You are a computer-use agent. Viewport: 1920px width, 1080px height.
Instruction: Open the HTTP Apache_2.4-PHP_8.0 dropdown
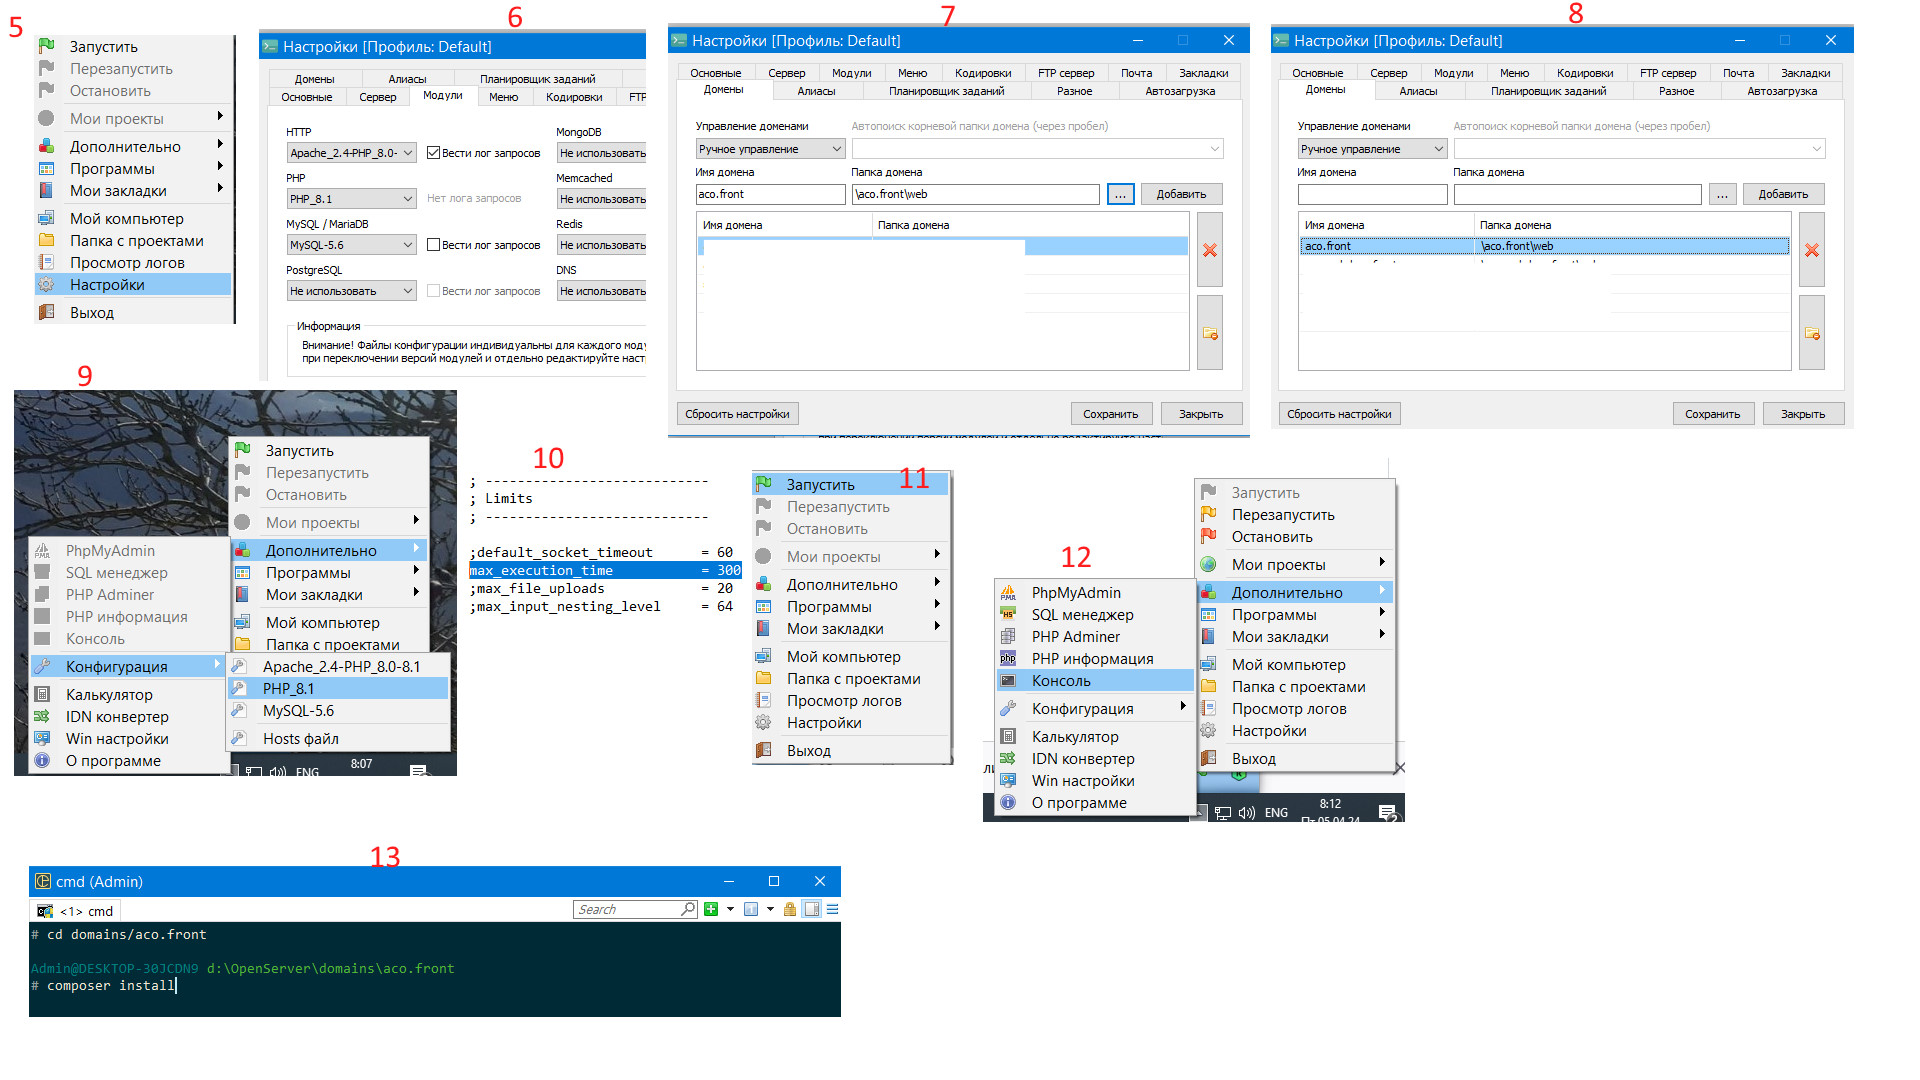(x=351, y=153)
